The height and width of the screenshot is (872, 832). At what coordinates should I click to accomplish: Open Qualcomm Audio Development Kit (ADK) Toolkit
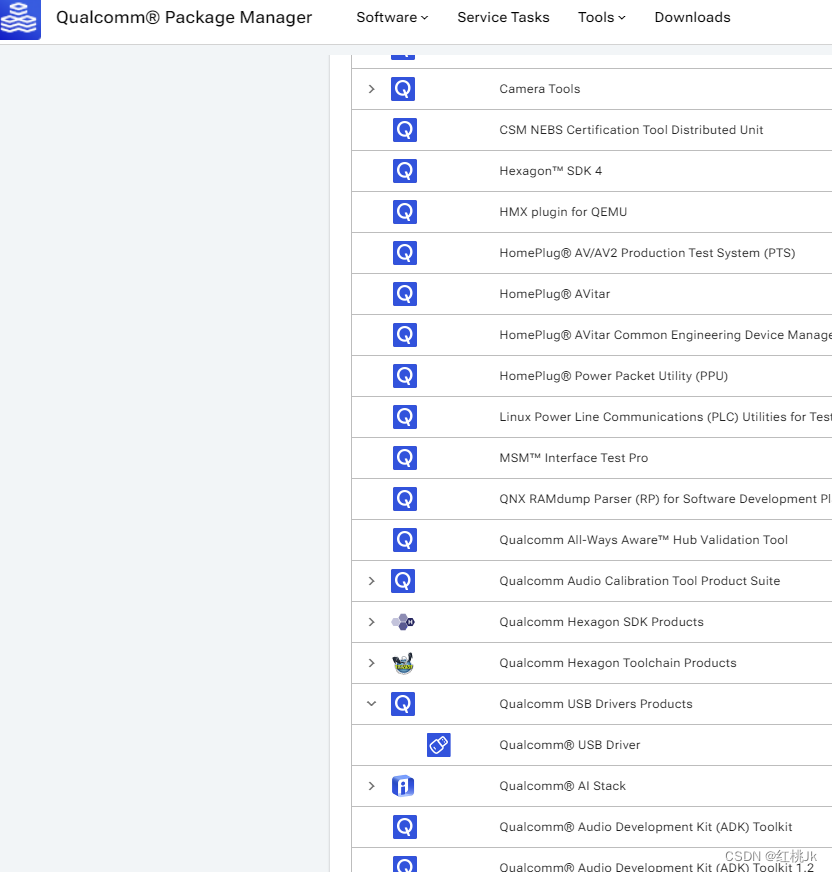pyautogui.click(x=646, y=827)
